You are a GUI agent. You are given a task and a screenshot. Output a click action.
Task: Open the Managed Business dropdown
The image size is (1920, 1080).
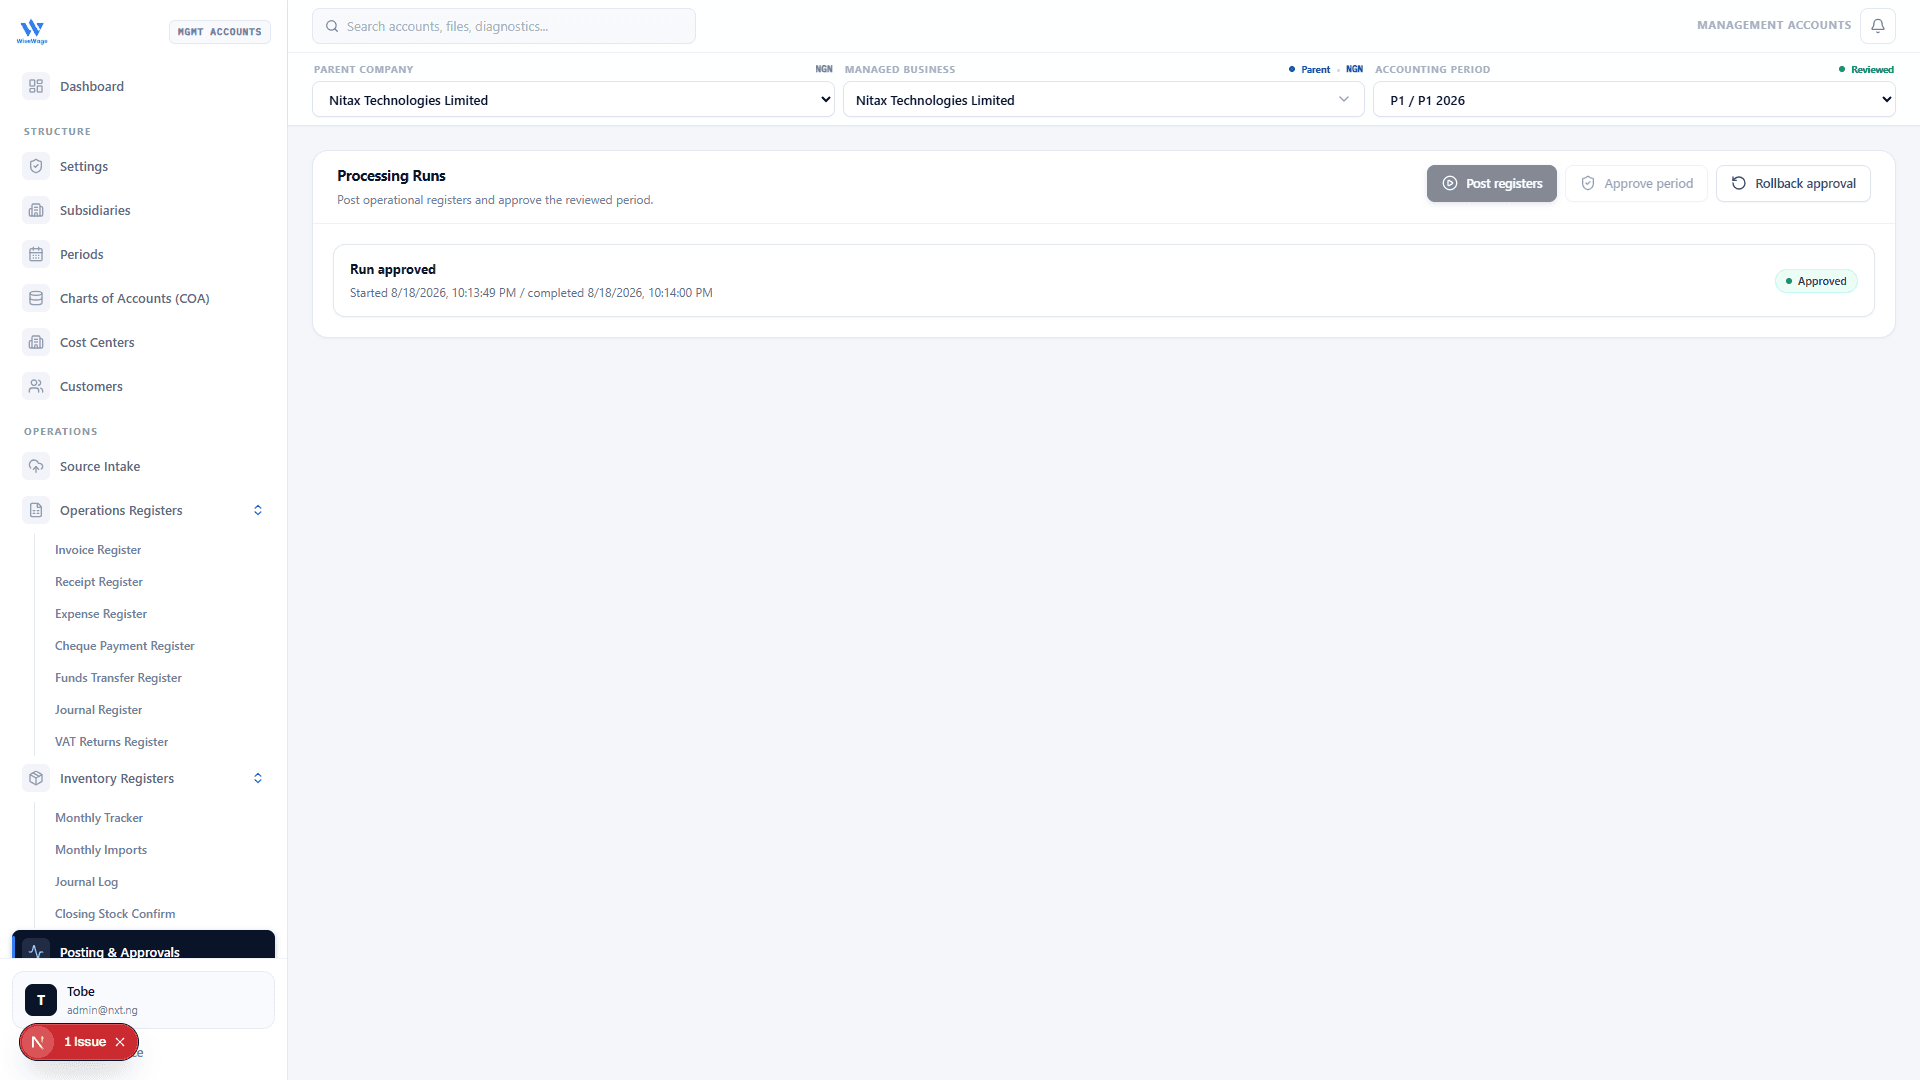tap(1103, 100)
